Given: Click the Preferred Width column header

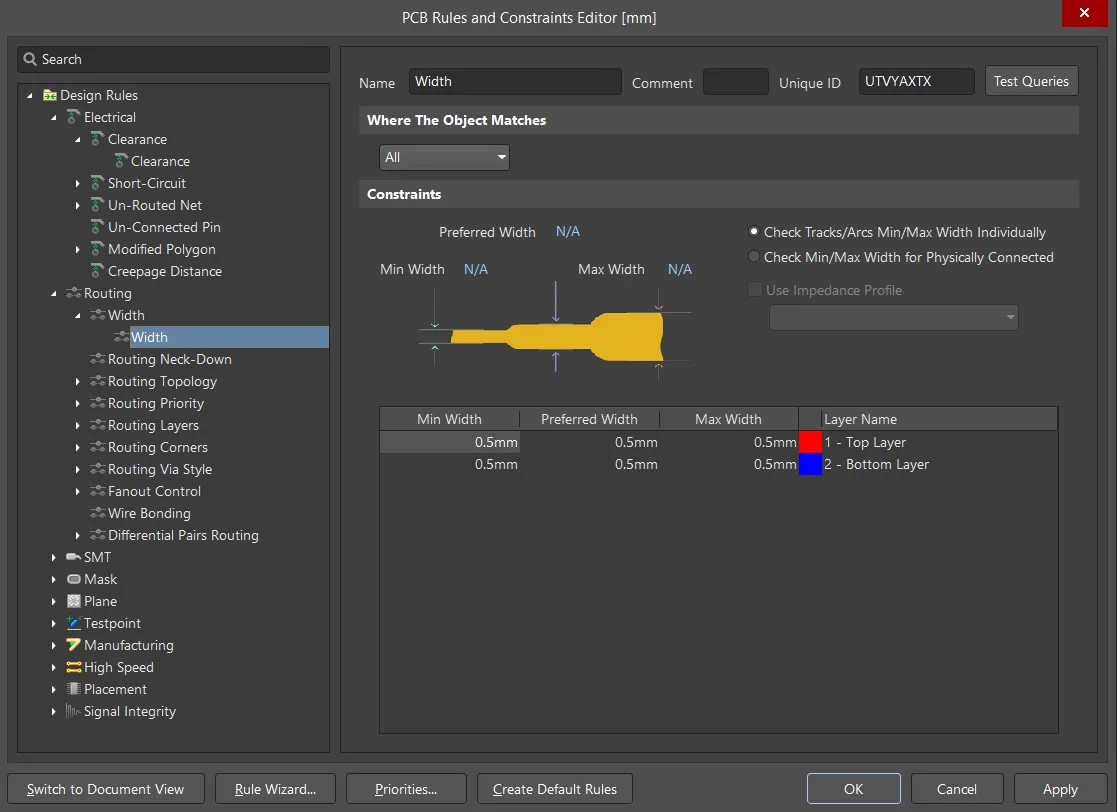Looking at the screenshot, I should (x=589, y=419).
